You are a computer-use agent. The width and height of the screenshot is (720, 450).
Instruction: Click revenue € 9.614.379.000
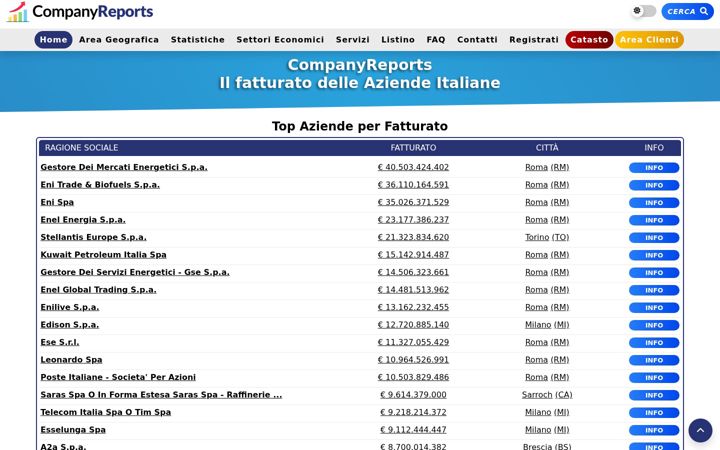click(413, 394)
